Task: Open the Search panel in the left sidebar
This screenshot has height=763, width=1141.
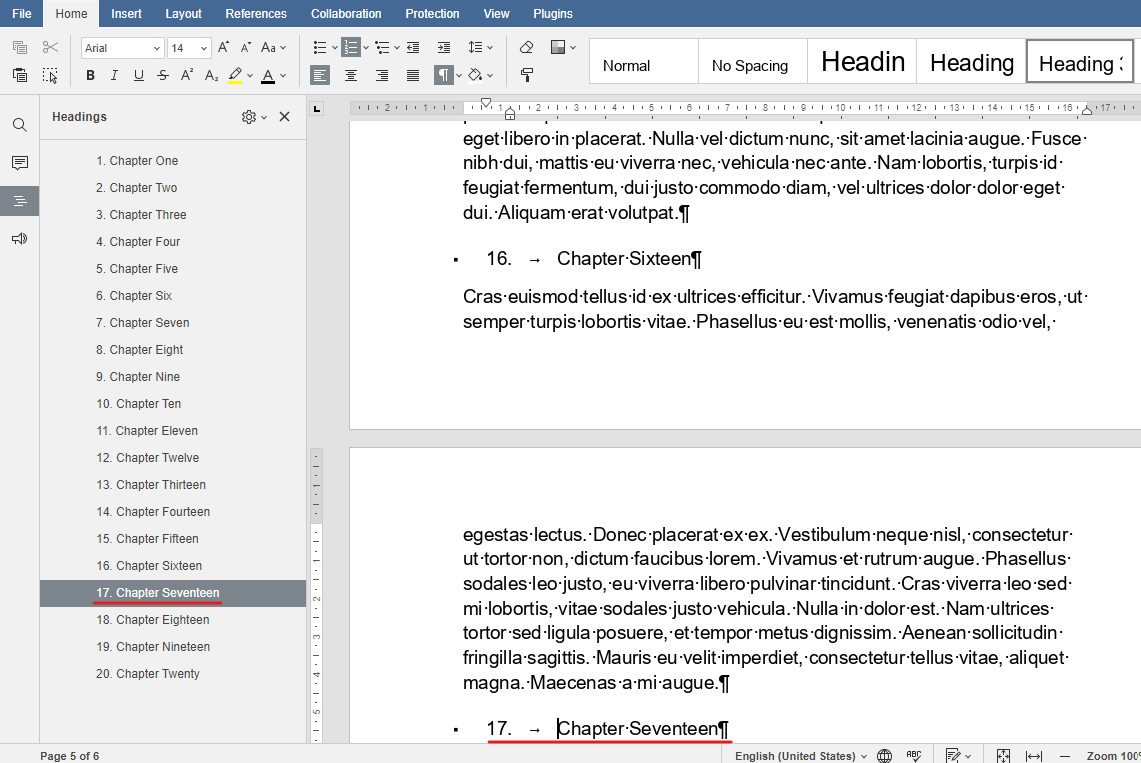Action: (x=20, y=125)
